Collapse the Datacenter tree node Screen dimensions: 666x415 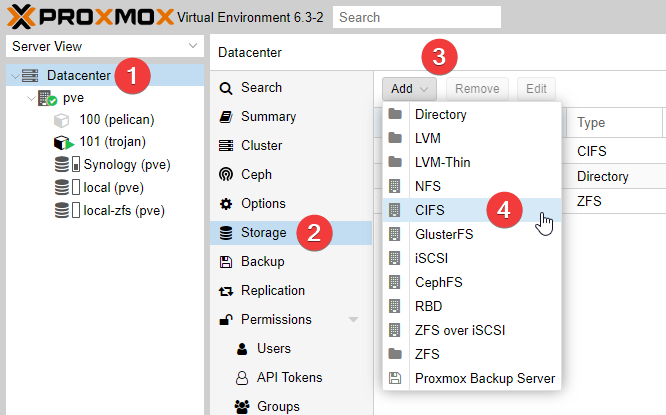(x=13, y=76)
